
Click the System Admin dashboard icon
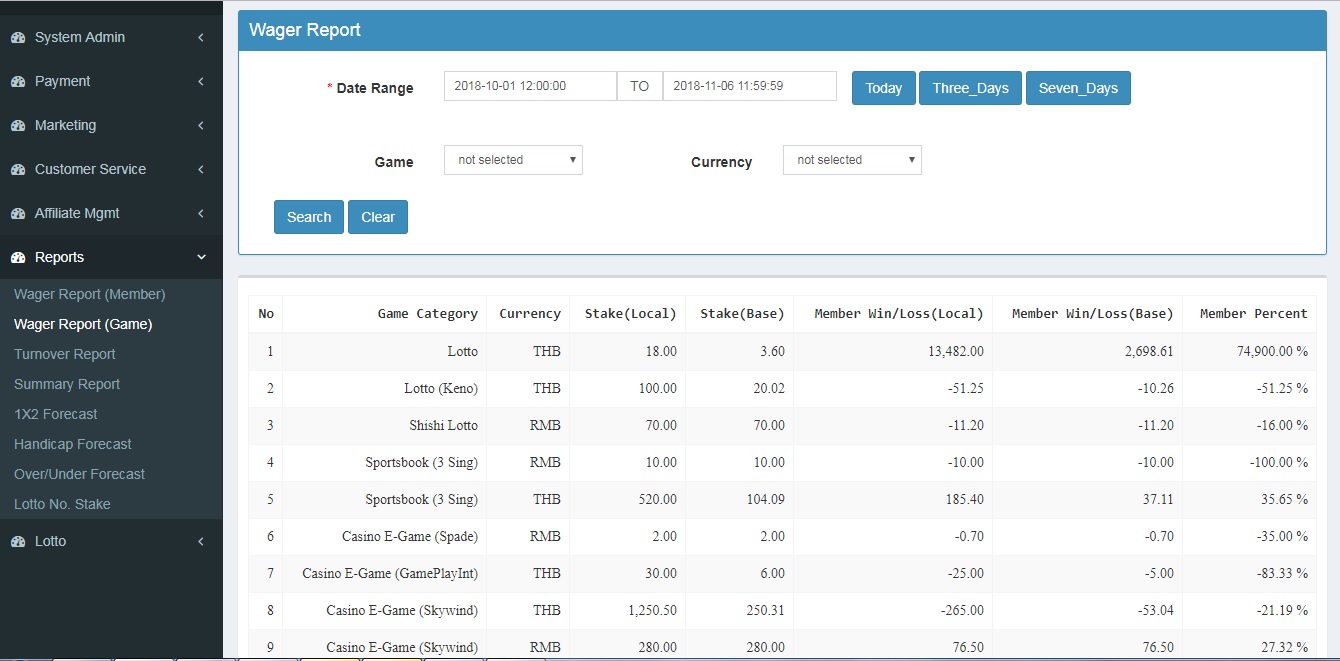tap(18, 37)
